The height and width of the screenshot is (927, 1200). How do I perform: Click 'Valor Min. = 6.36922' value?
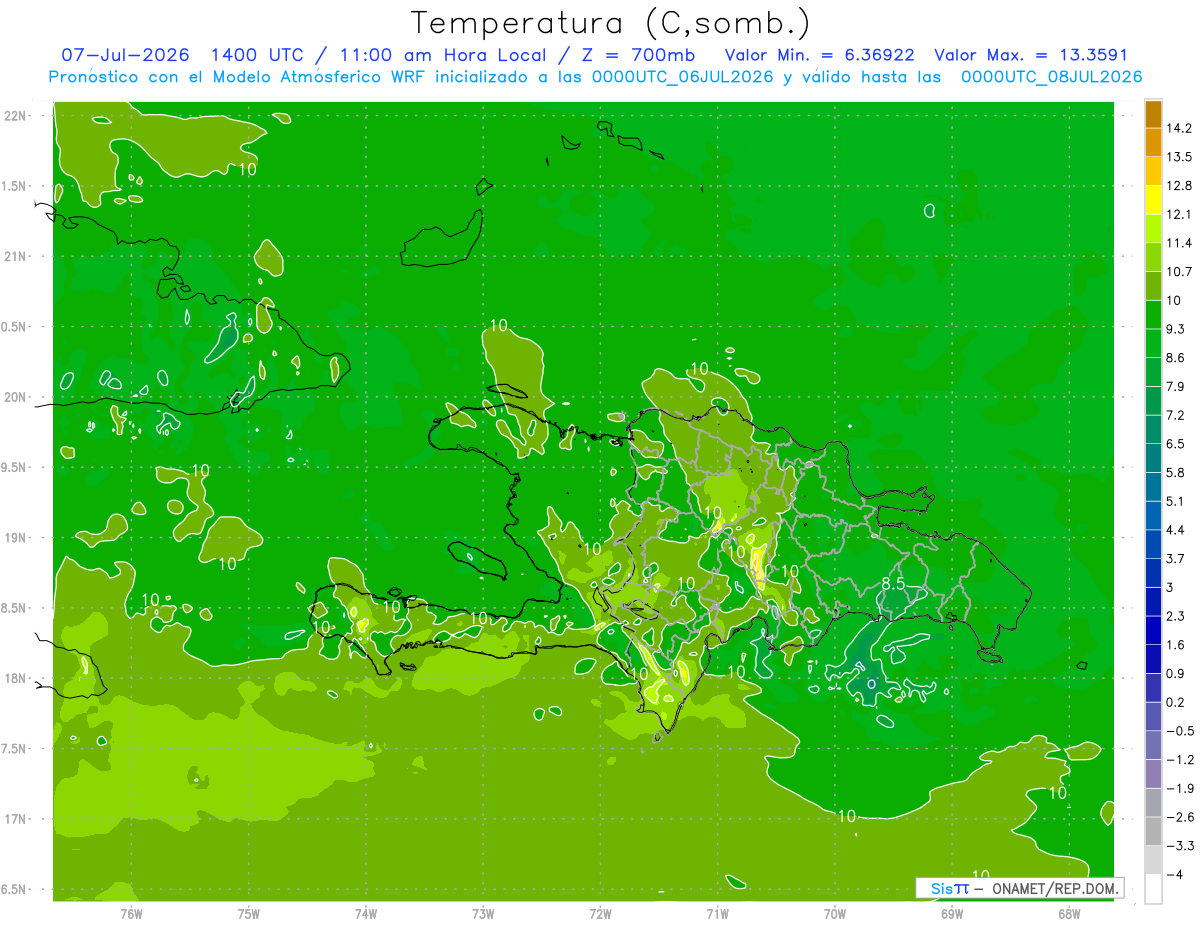tap(819, 55)
